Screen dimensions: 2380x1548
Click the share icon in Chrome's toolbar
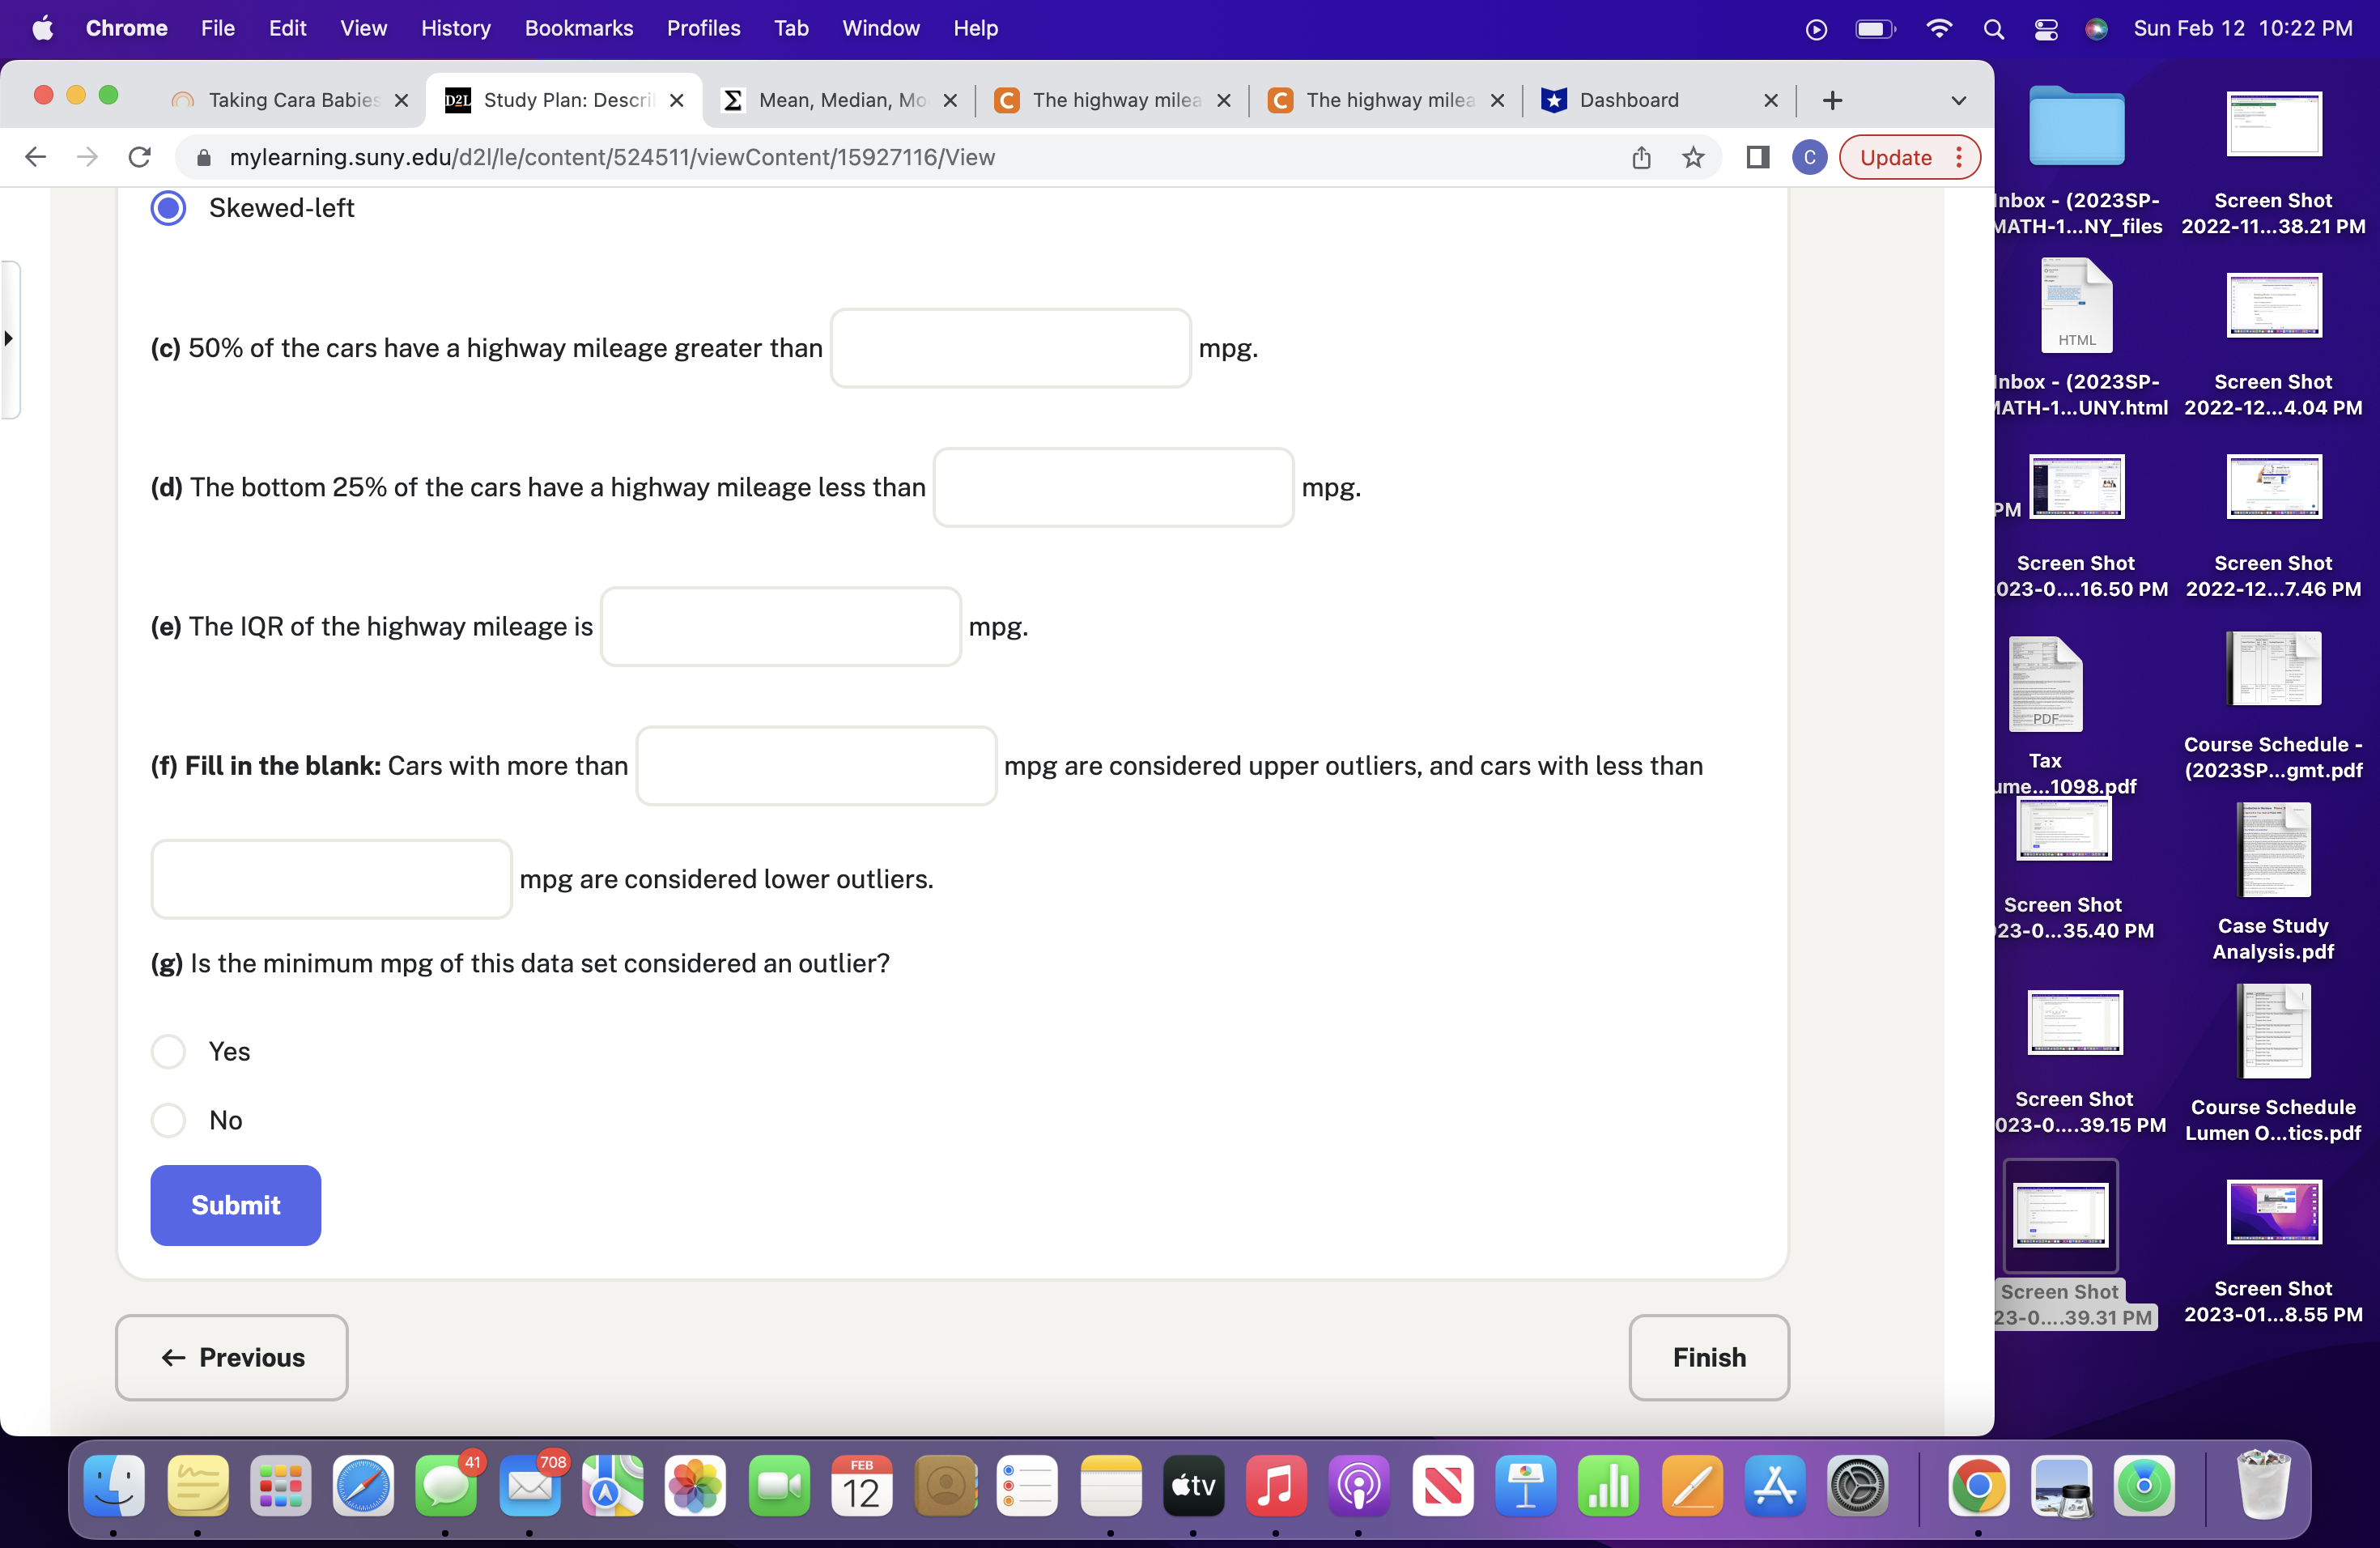[1641, 157]
